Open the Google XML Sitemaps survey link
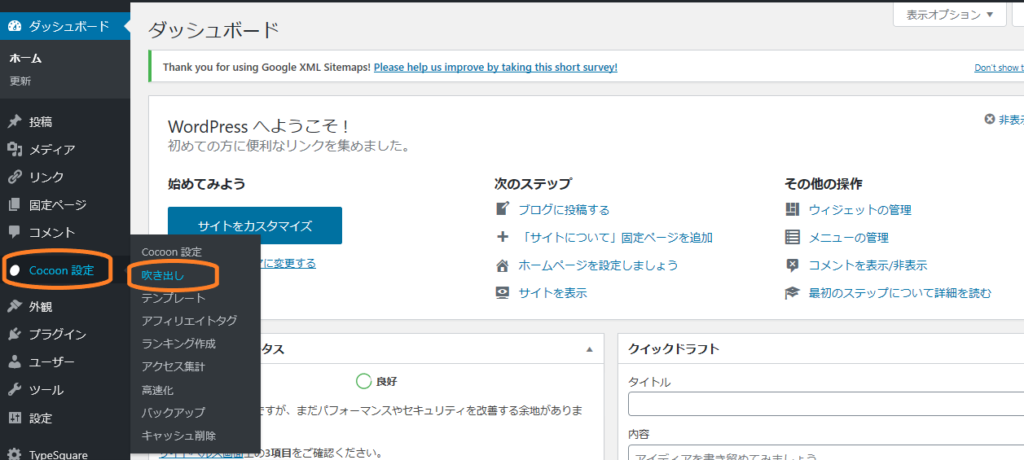 pyautogui.click(x=496, y=67)
